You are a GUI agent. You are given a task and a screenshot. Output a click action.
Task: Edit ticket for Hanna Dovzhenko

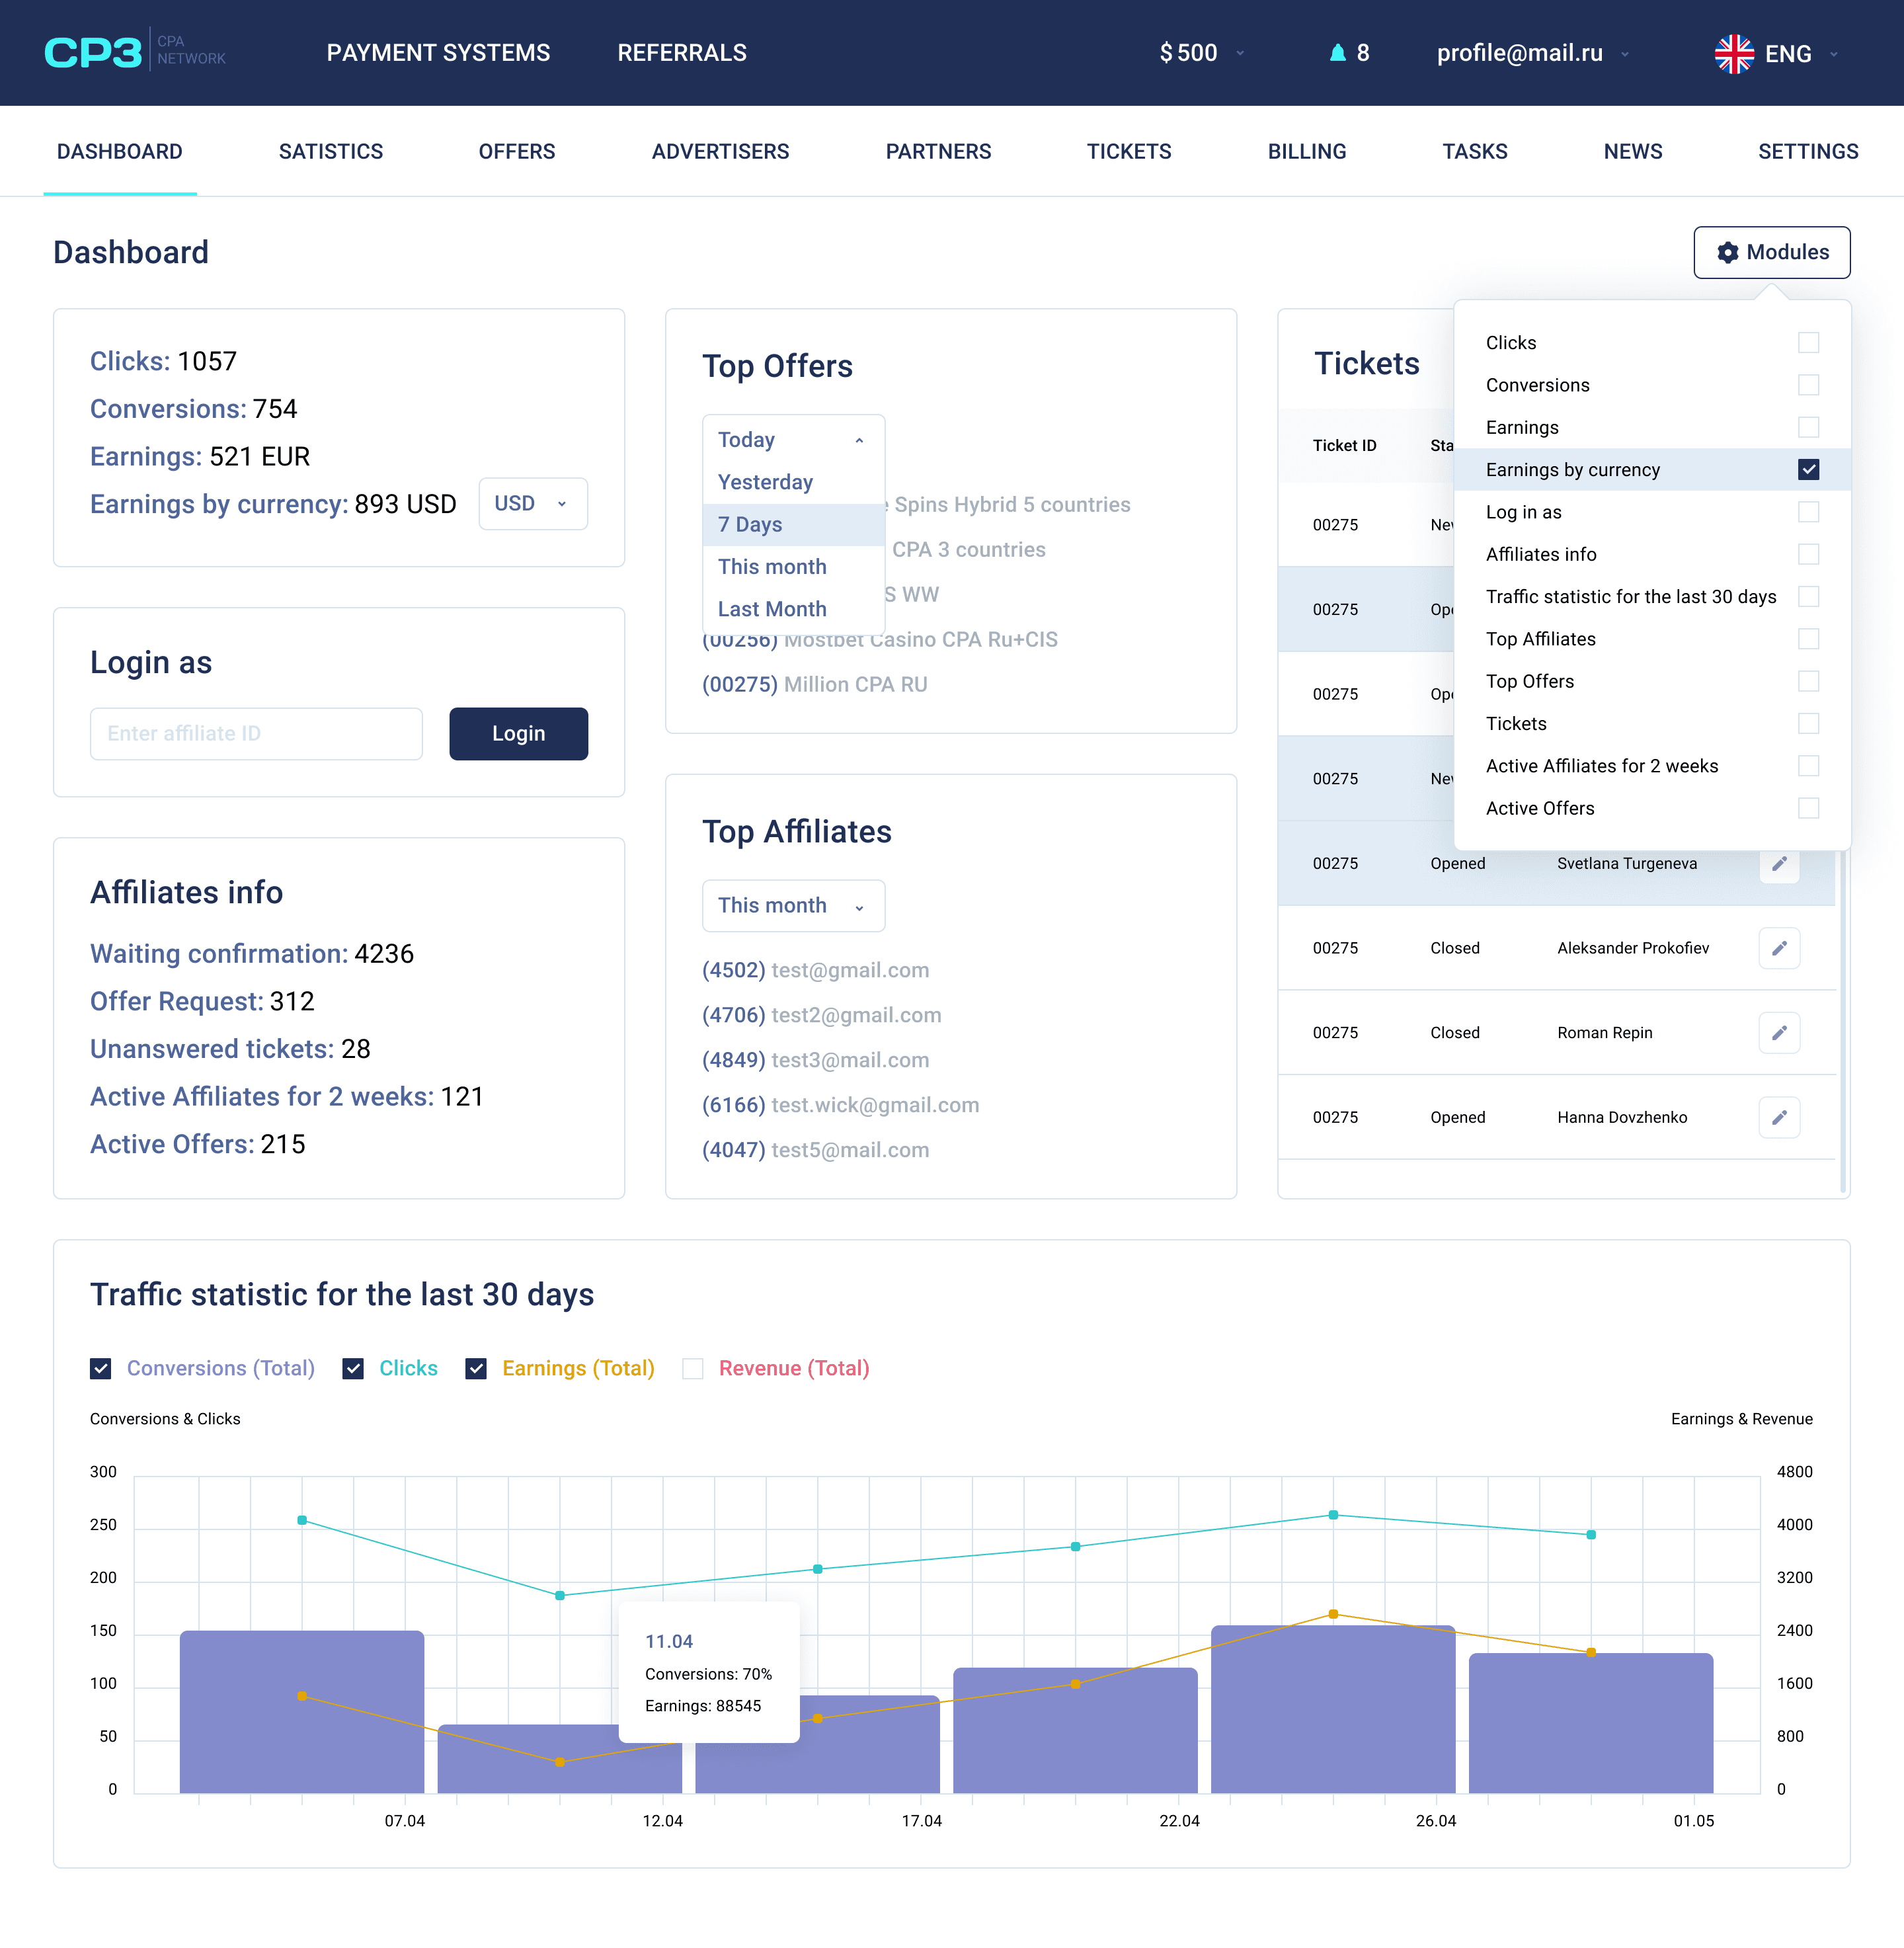(1779, 1118)
